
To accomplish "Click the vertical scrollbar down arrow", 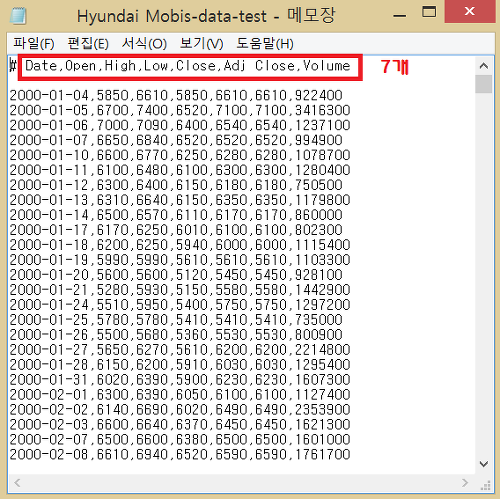I will tap(484, 464).
